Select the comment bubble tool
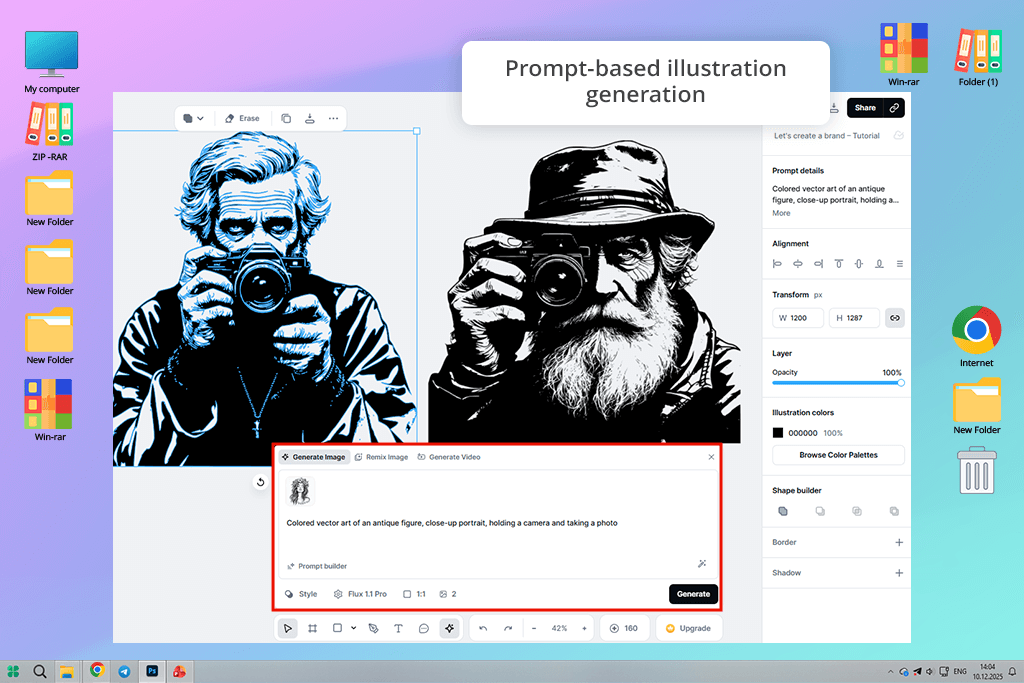1024x683 pixels. click(424, 628)
